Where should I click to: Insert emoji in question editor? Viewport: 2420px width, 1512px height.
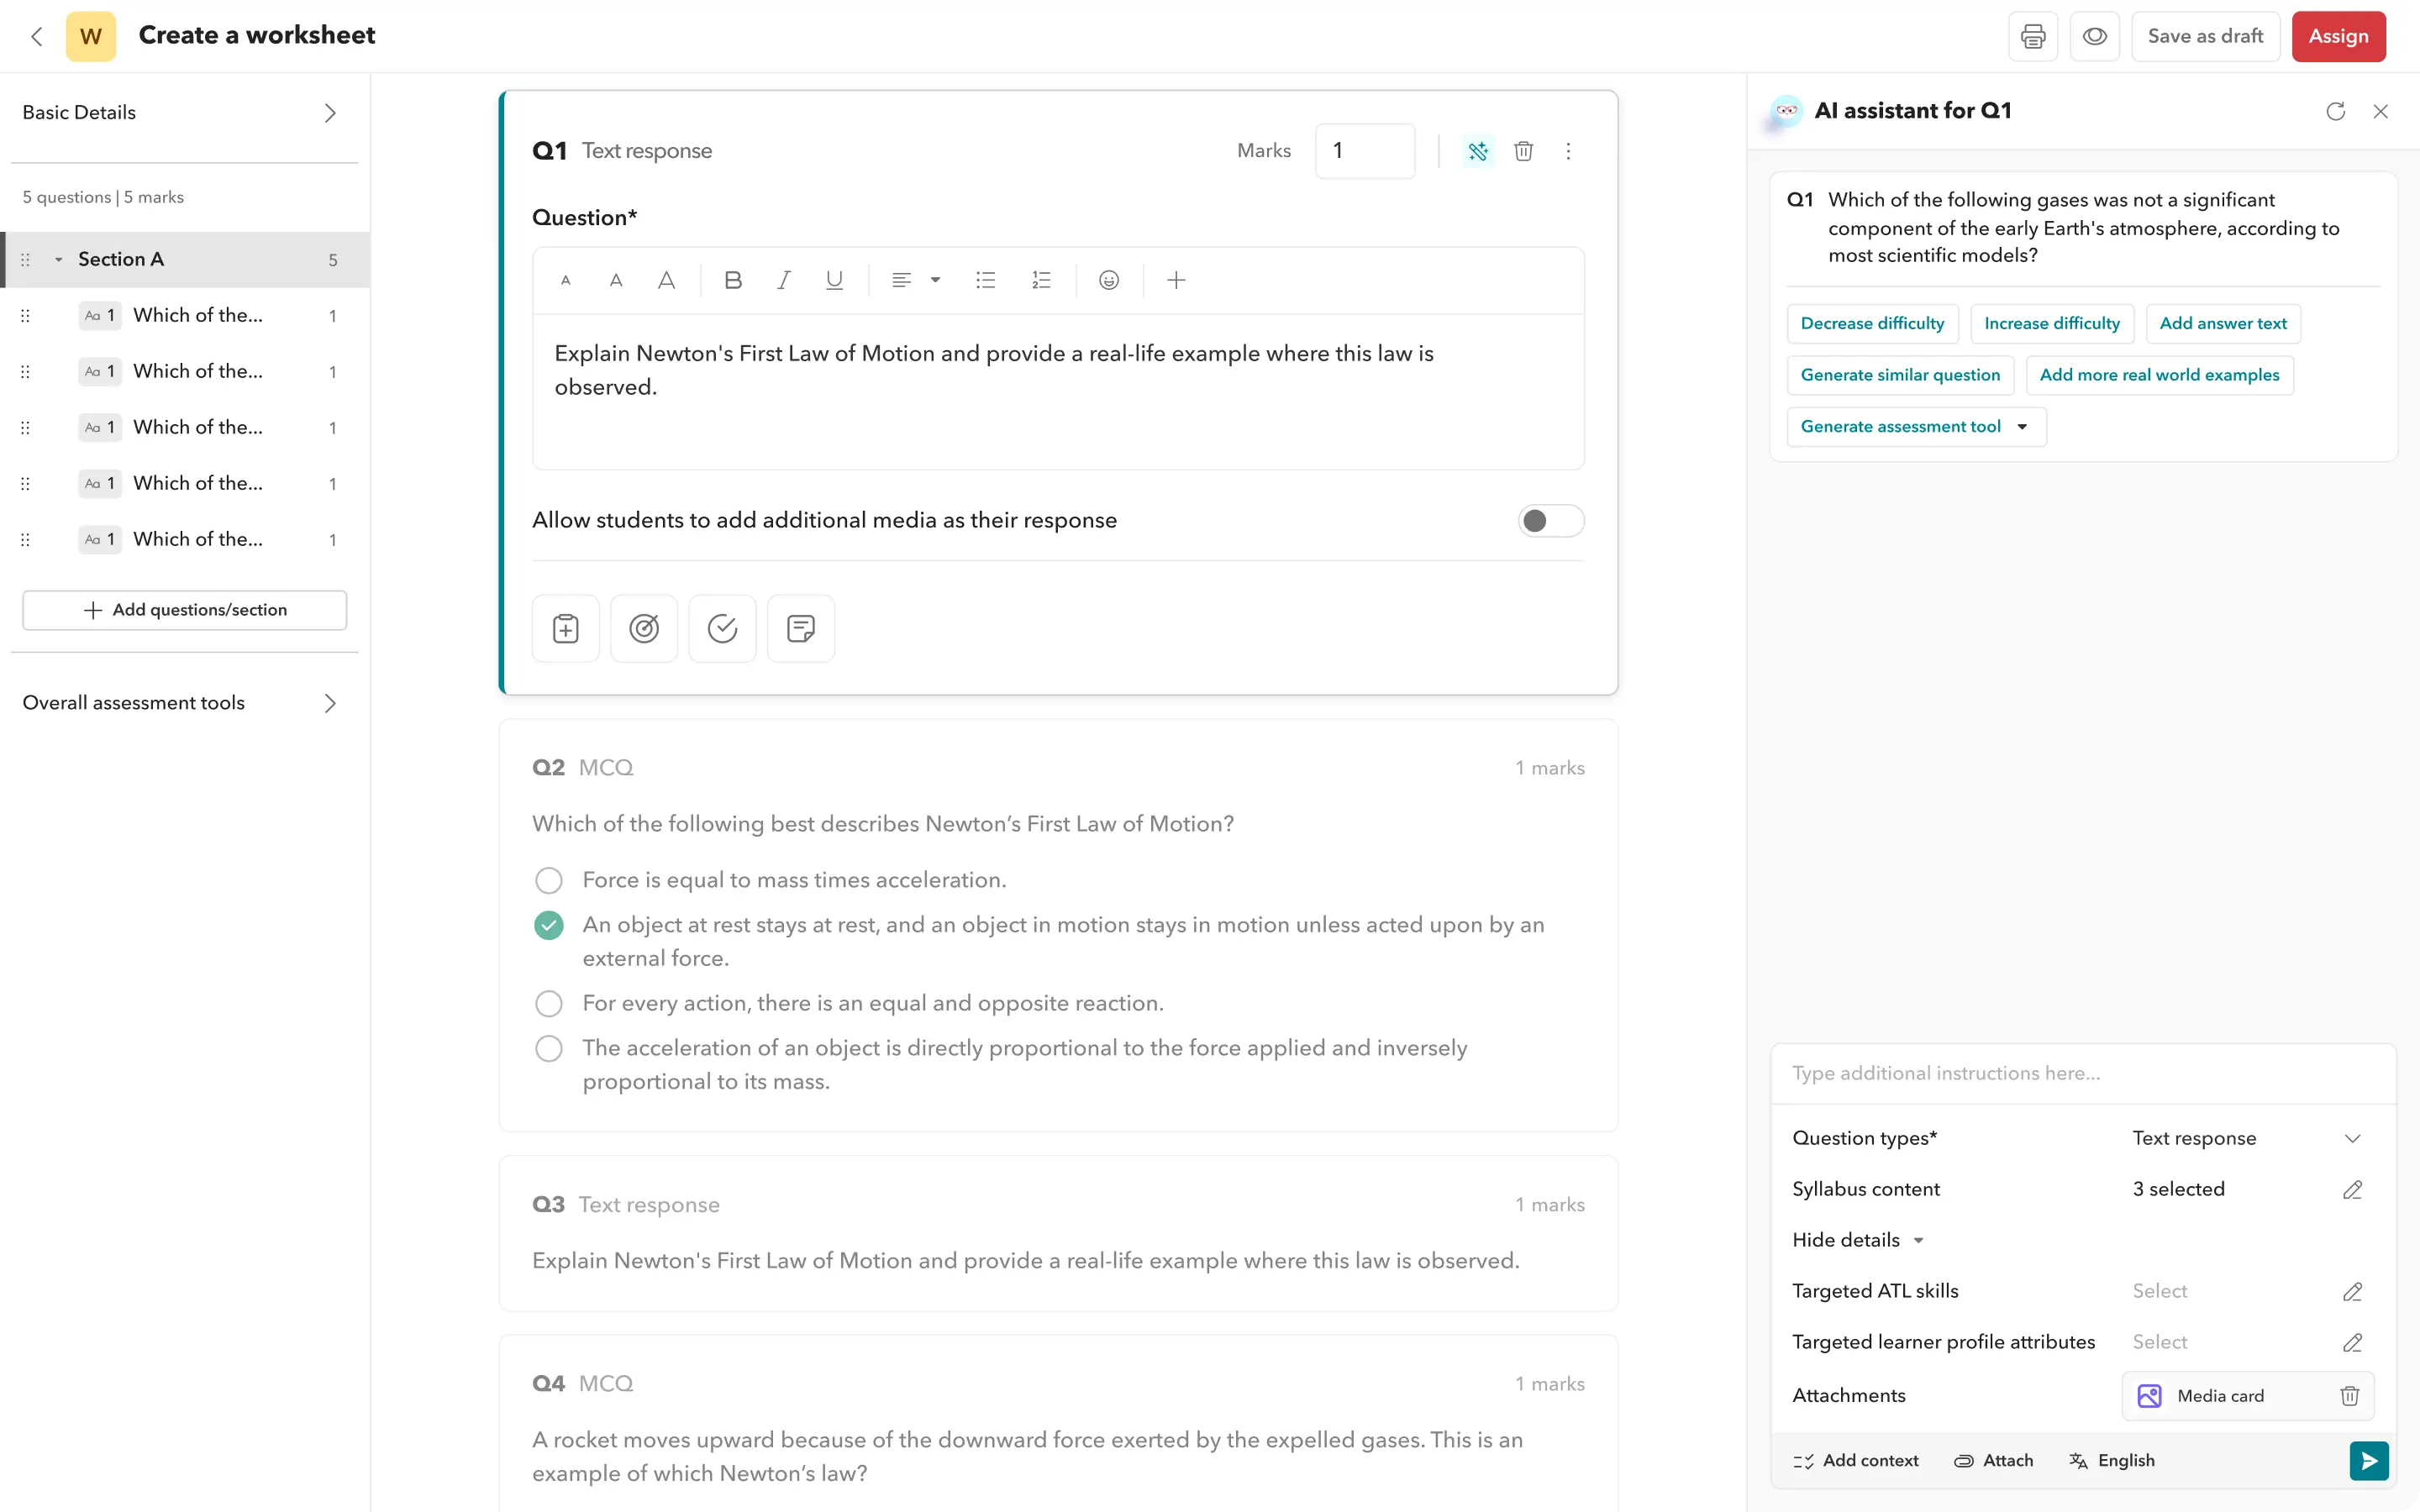[x=1108, y=281]
